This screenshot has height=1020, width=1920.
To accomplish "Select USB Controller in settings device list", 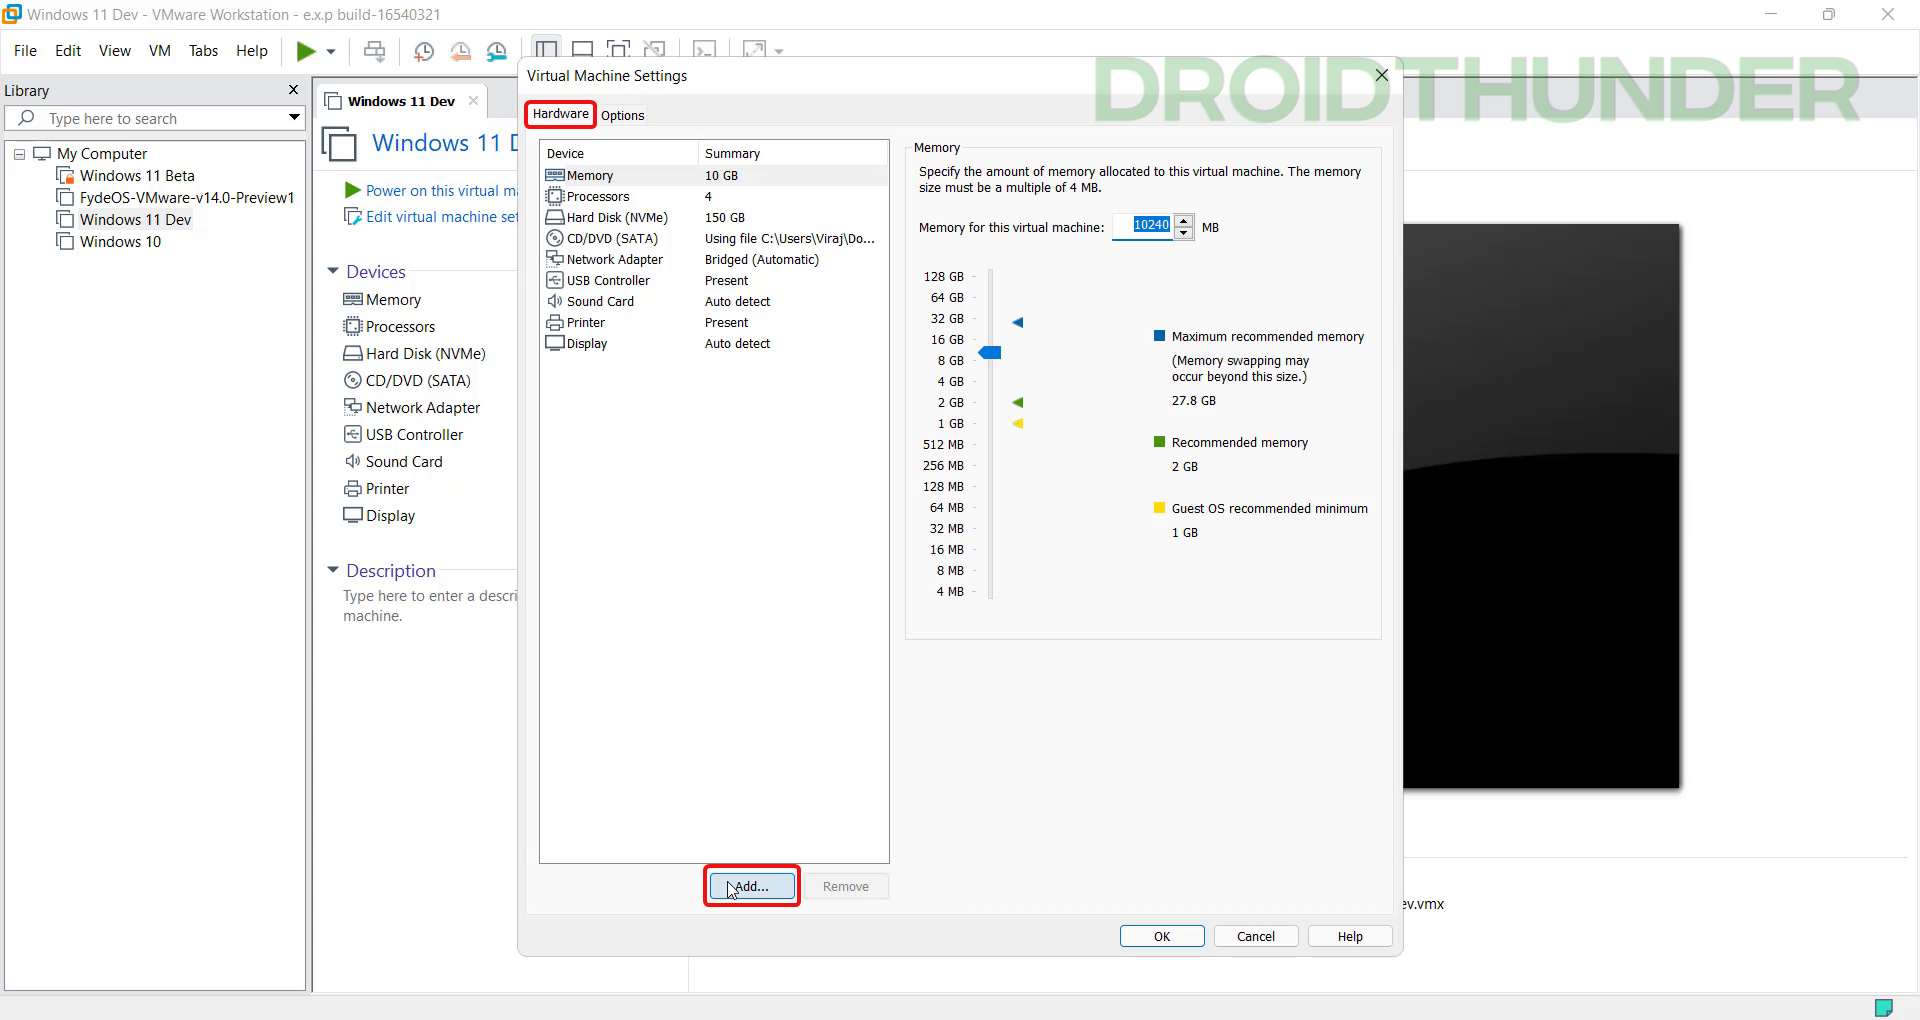I will click(x=714, y=281).
